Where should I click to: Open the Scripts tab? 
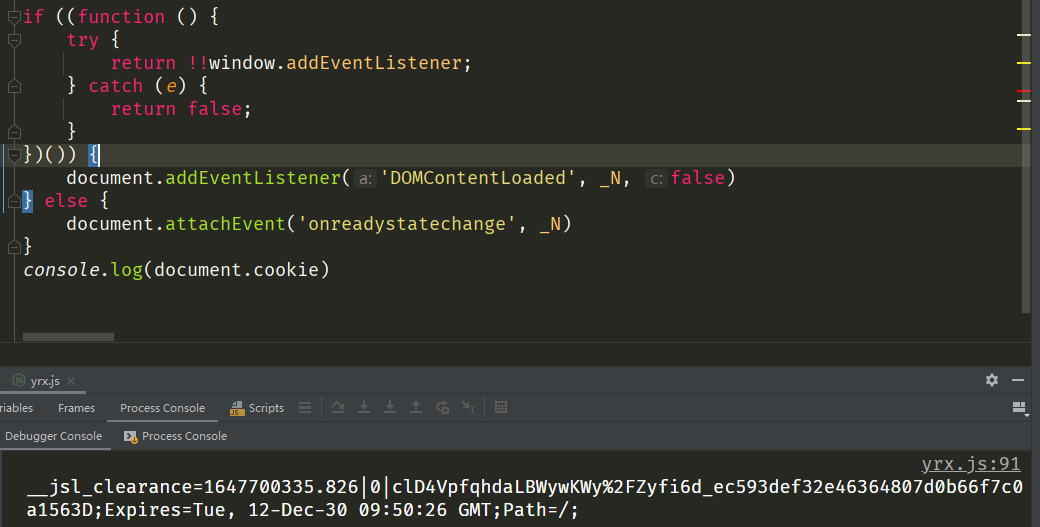click(x=257, y=408)
